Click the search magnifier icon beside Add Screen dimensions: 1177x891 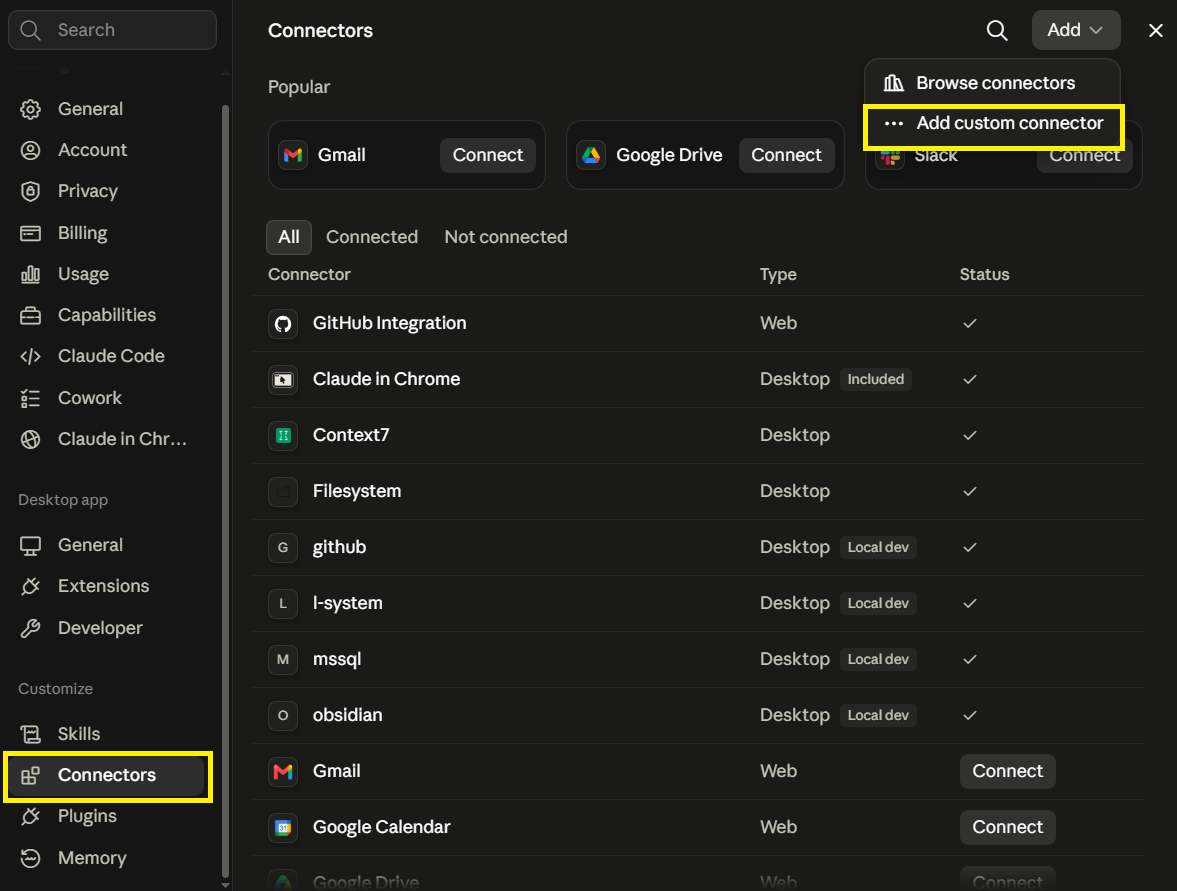point(997,30)
